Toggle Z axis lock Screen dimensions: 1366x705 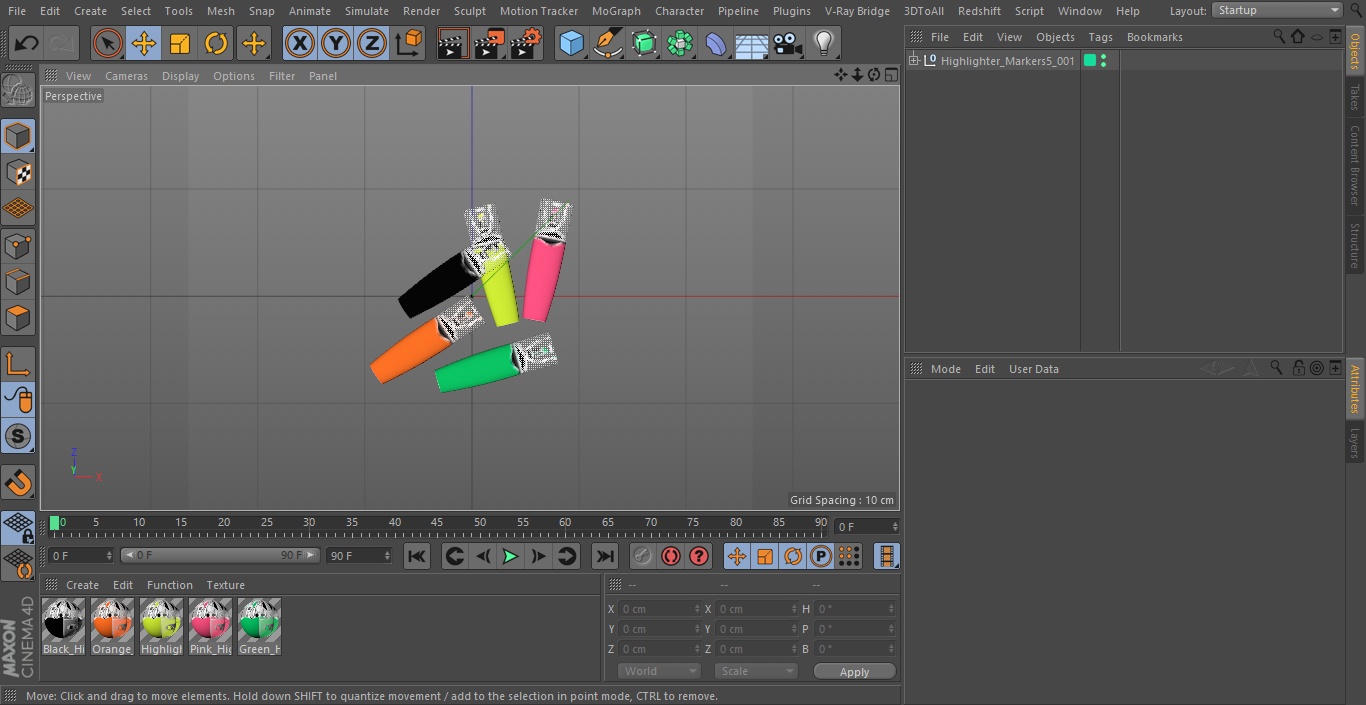372,43
